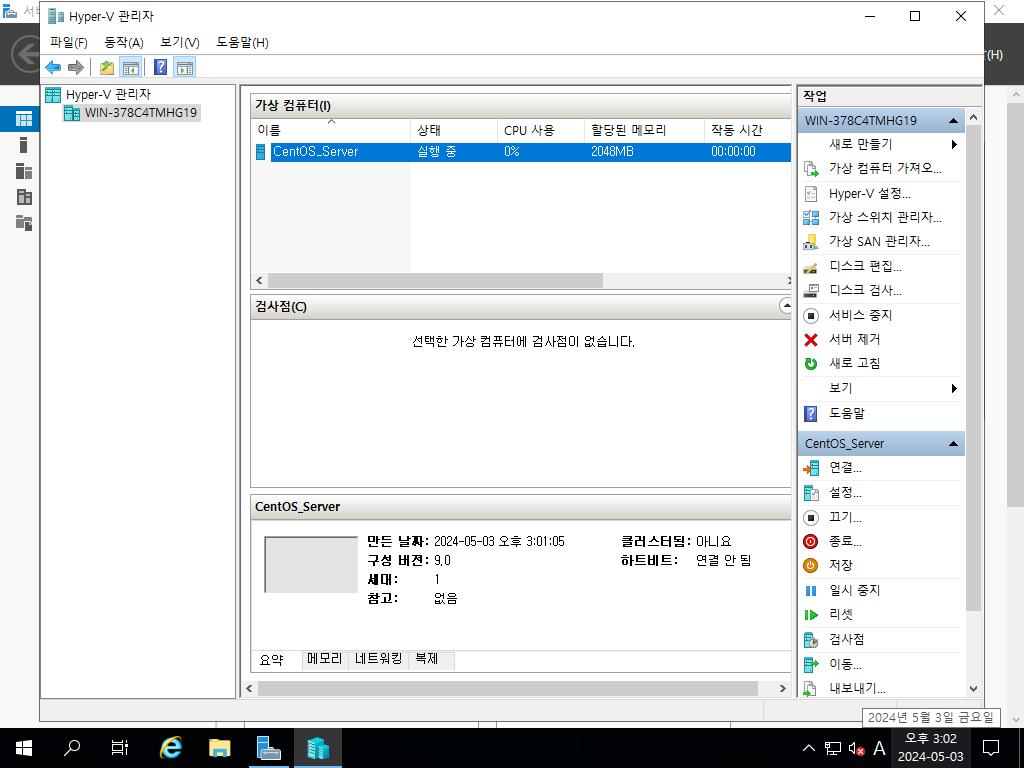Click 끄기 to turn off the VM
The height and width of the screenshot is (768, 1024).
845,517
